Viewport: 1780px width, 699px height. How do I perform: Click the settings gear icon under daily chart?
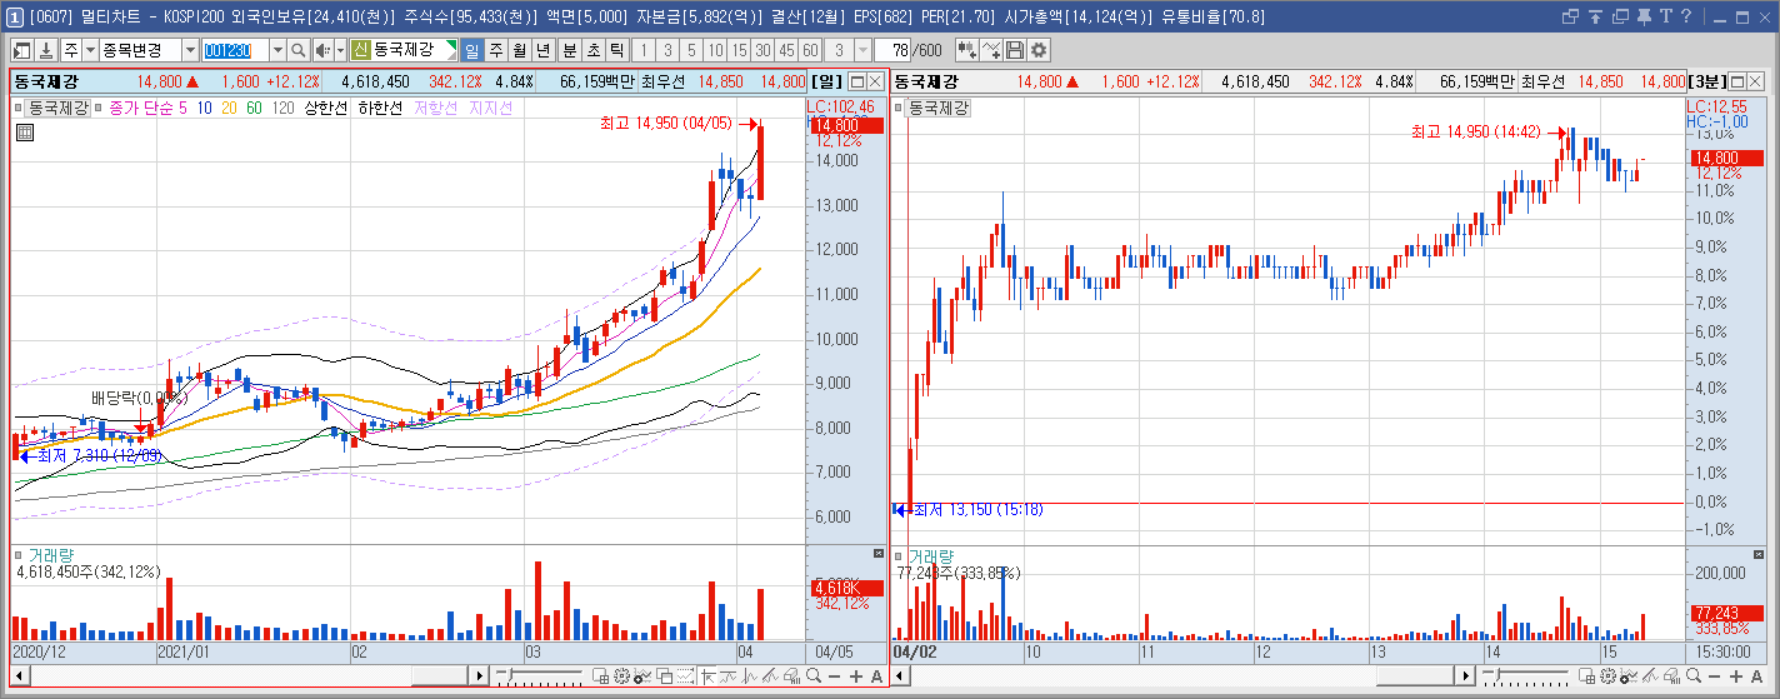[x=622, y=677]
